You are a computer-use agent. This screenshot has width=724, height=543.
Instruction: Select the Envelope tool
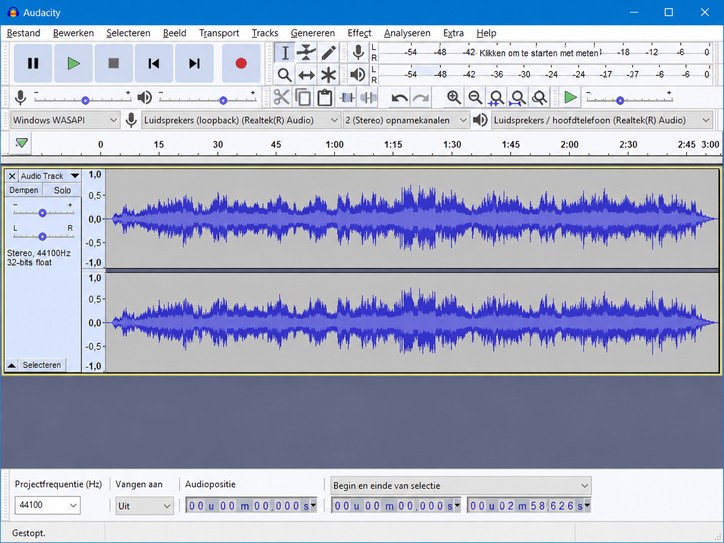[x=306, y=53]
